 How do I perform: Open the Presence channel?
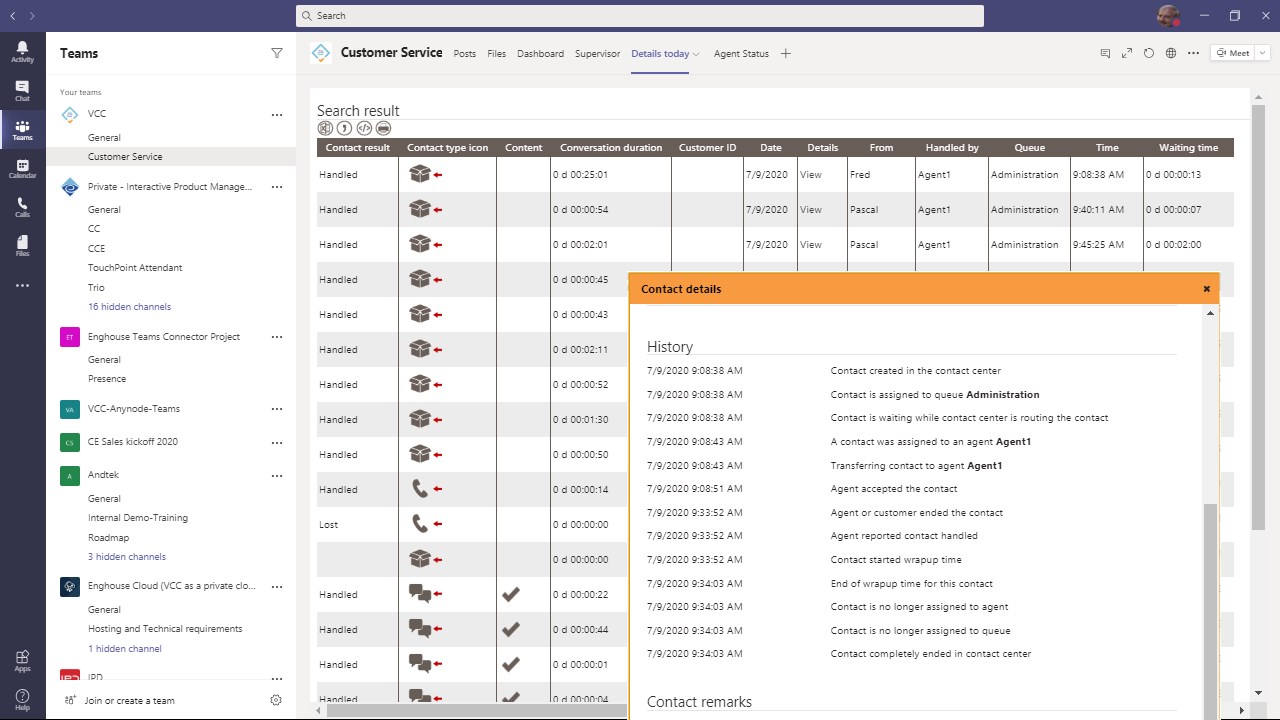tap(107, 379)
